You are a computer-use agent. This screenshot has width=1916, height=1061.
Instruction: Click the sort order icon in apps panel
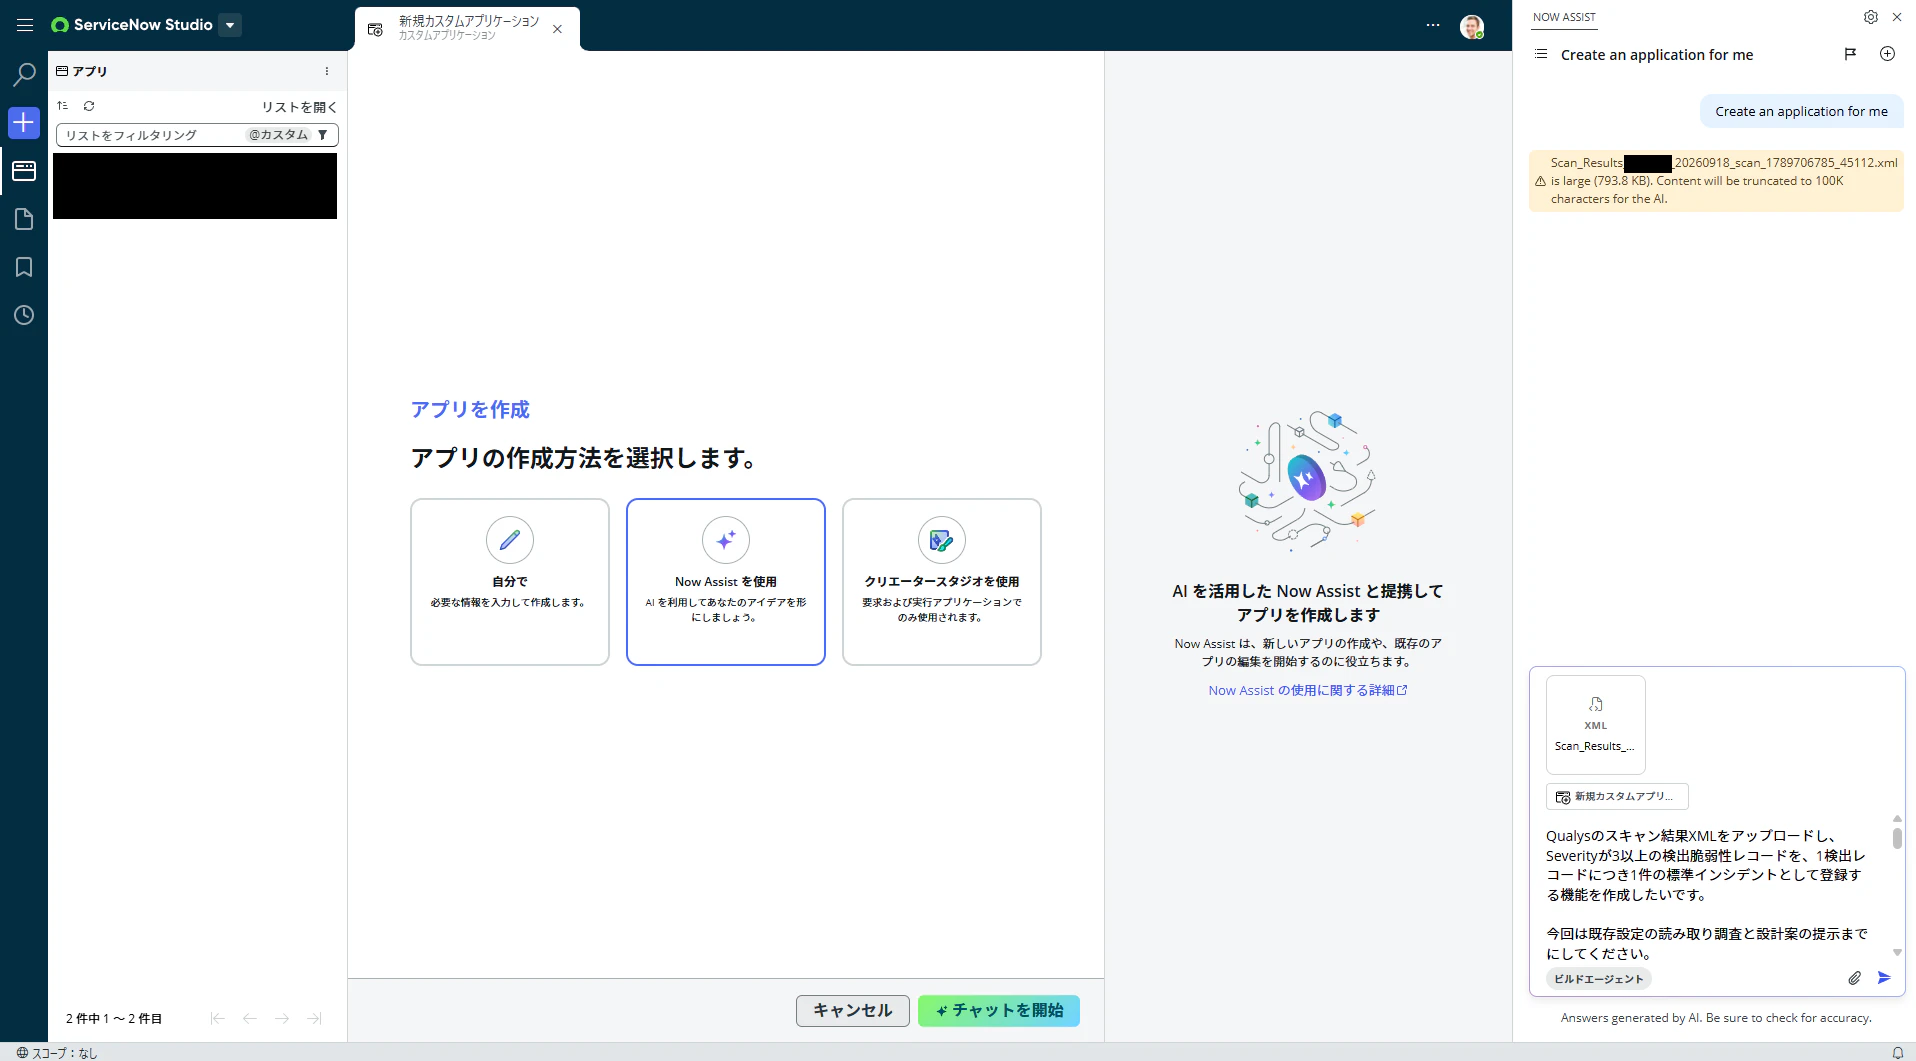pyautogui.click(x=63, y=106)
